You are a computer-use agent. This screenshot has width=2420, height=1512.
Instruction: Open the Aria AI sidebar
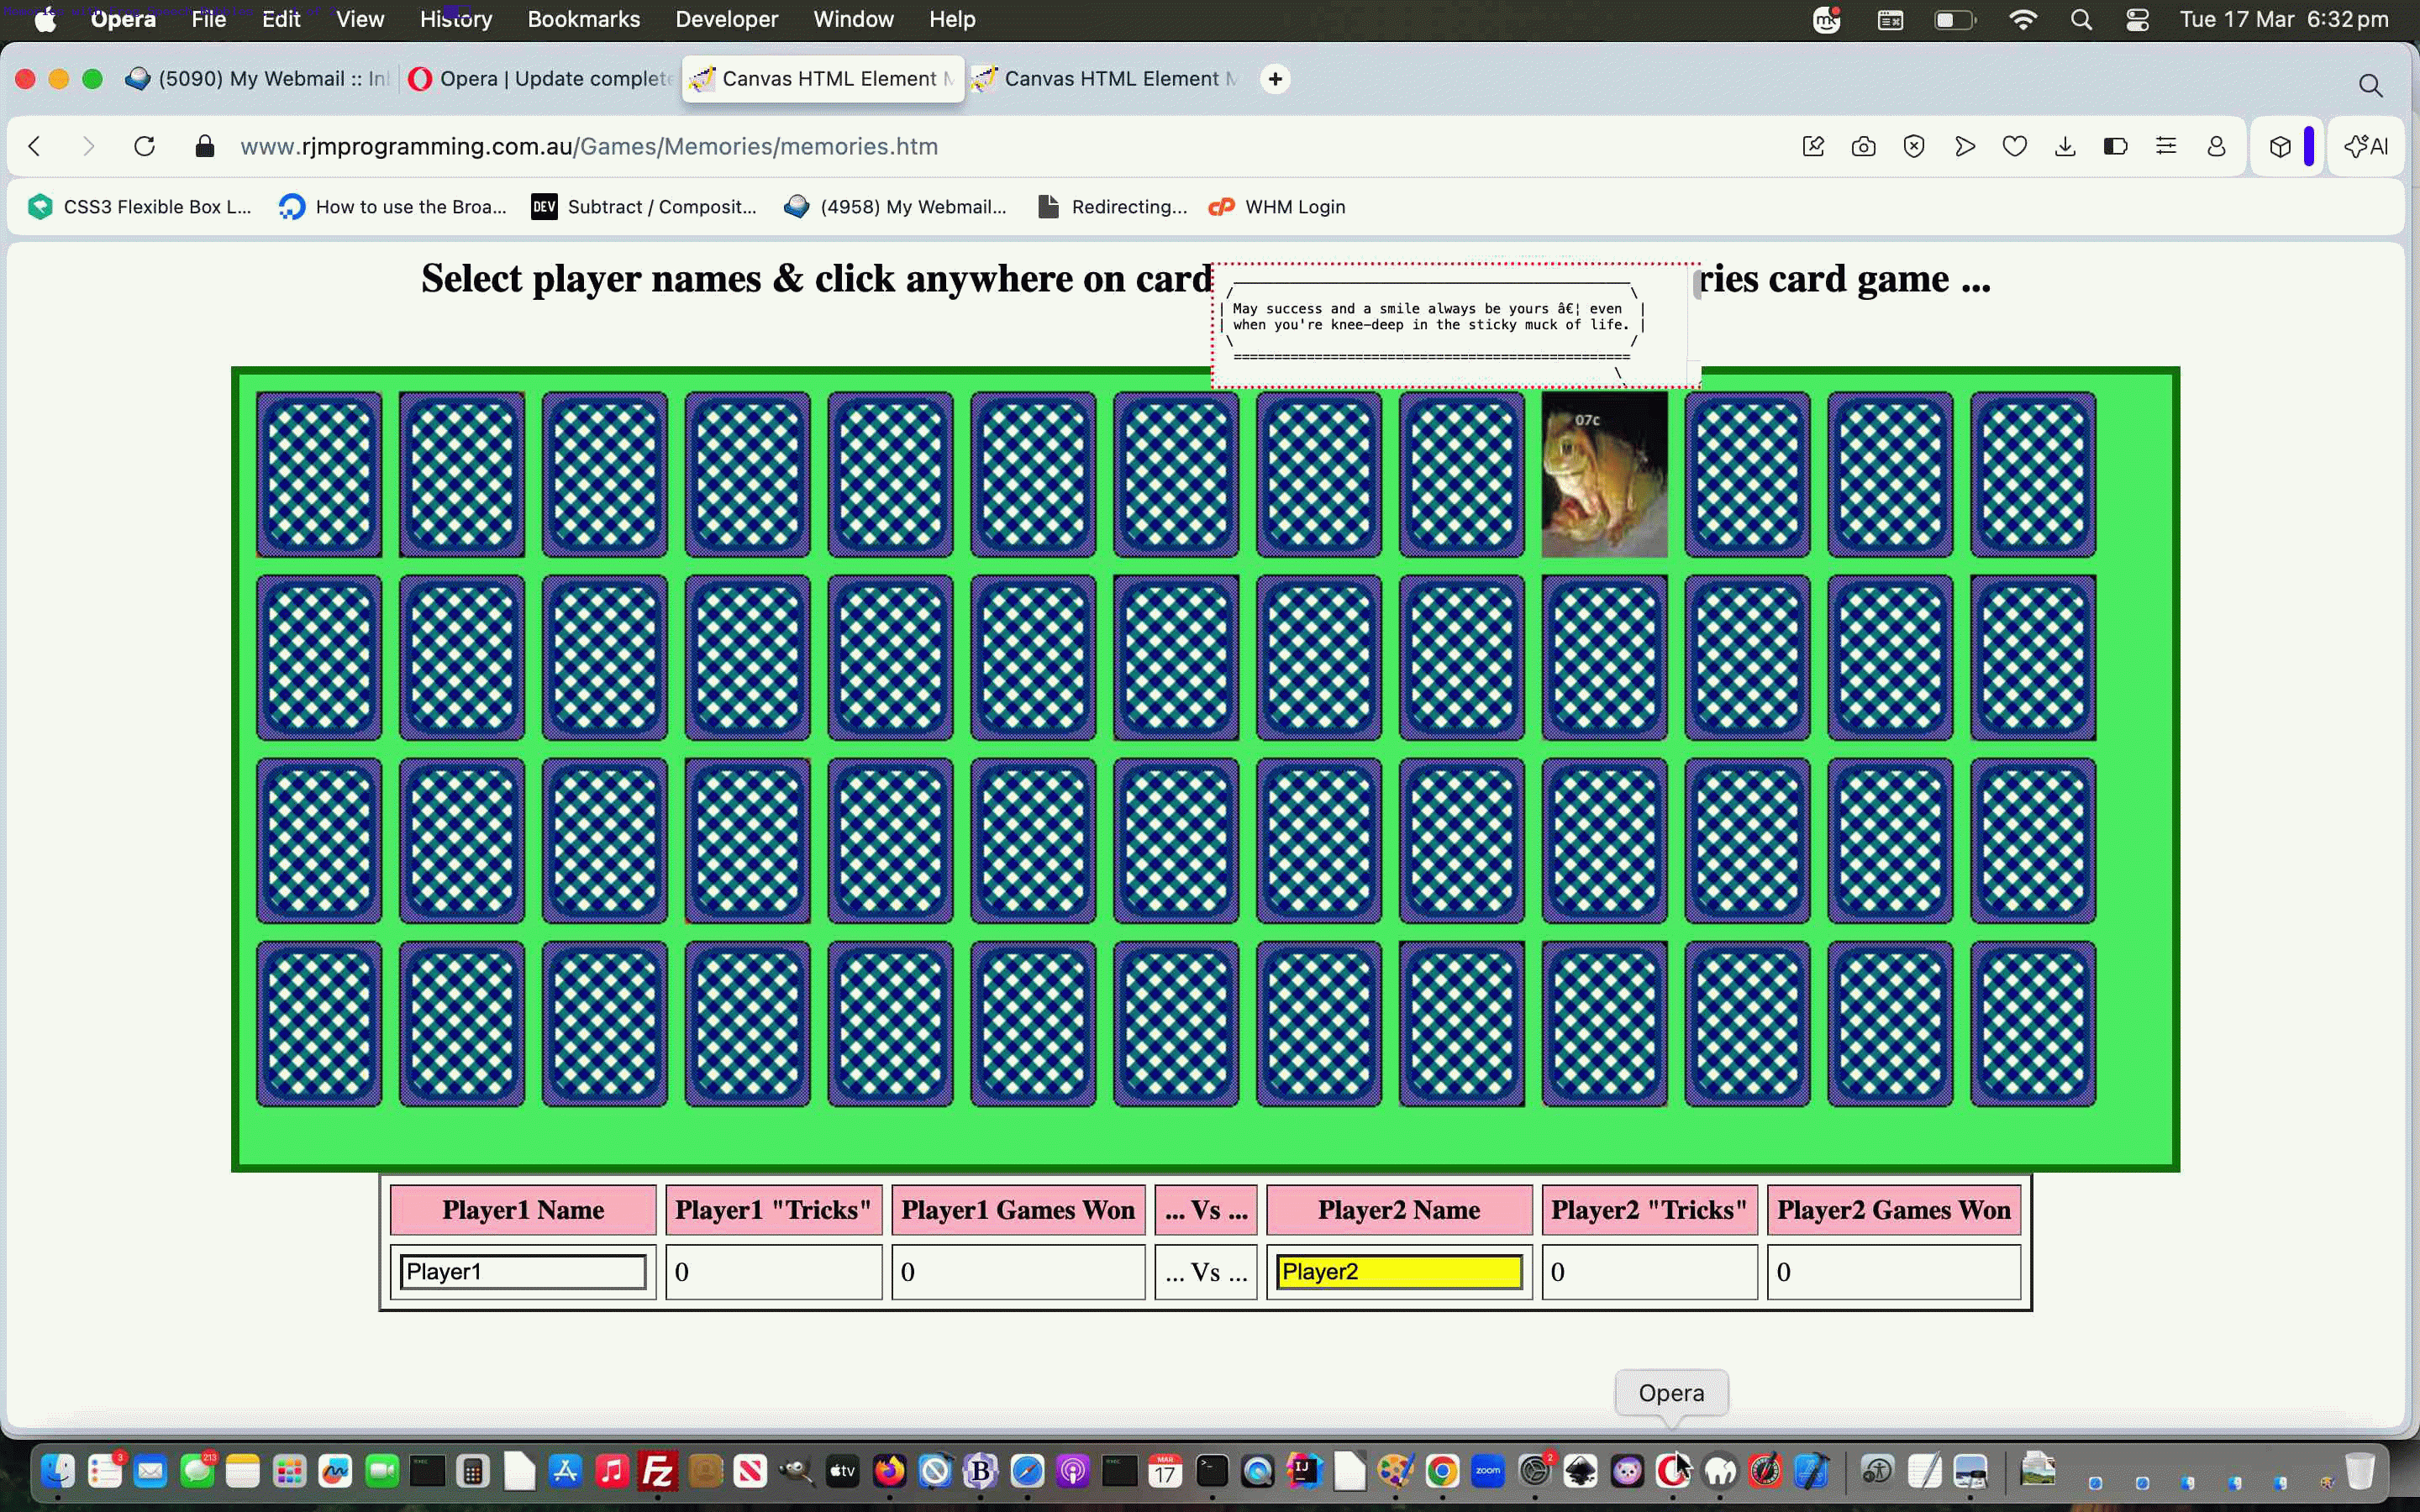2368,146
